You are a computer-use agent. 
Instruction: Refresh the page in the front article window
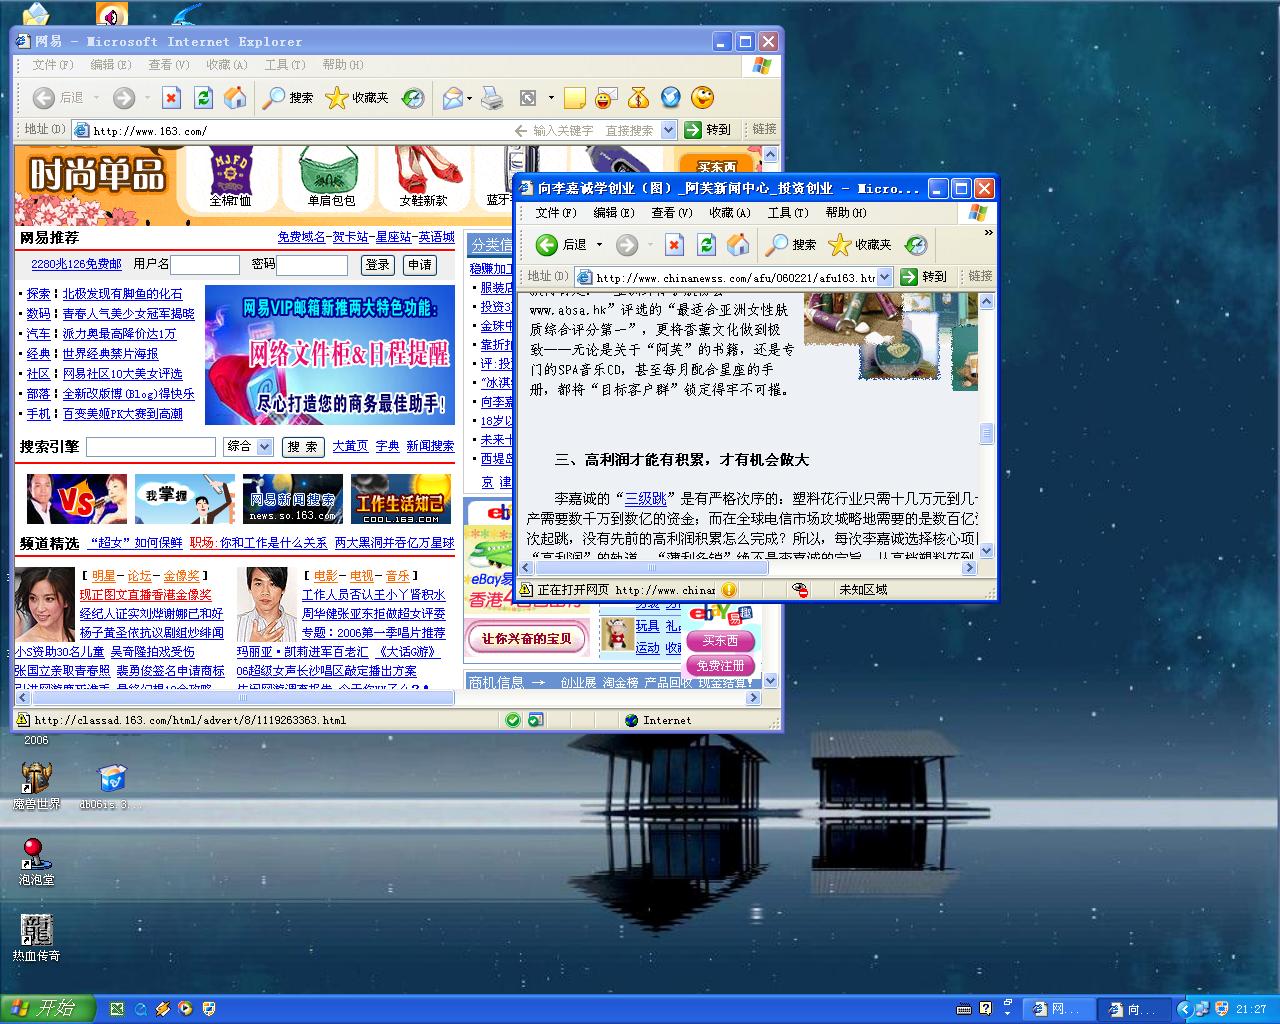click(x=706, y=245)
